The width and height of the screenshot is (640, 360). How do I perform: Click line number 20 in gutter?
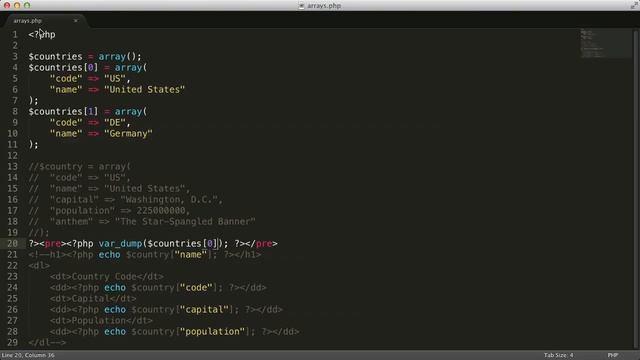(12, 244)
